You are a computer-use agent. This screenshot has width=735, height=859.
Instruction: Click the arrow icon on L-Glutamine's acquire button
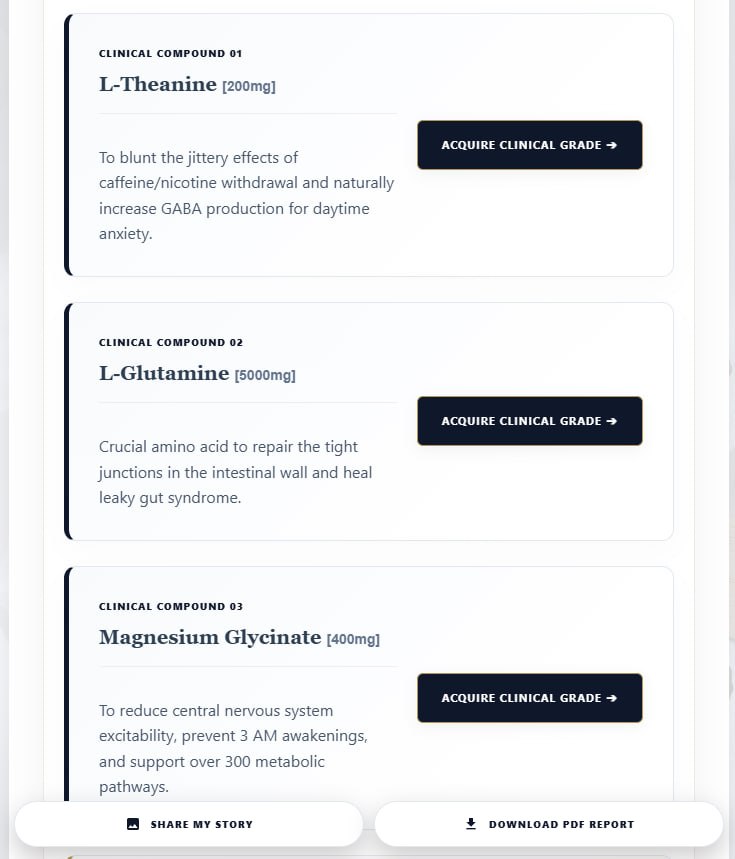[612, 421]
